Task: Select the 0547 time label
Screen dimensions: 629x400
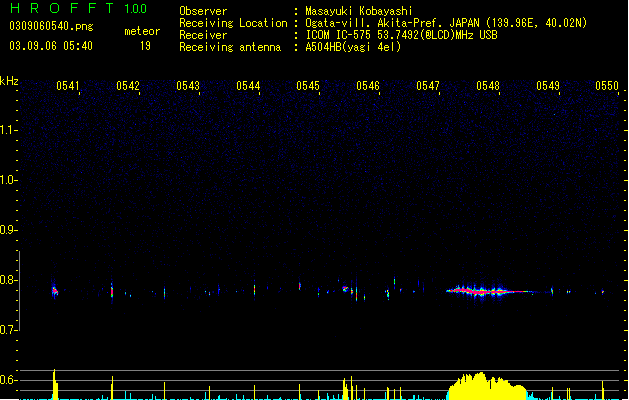Action: [x=428, y=86]
